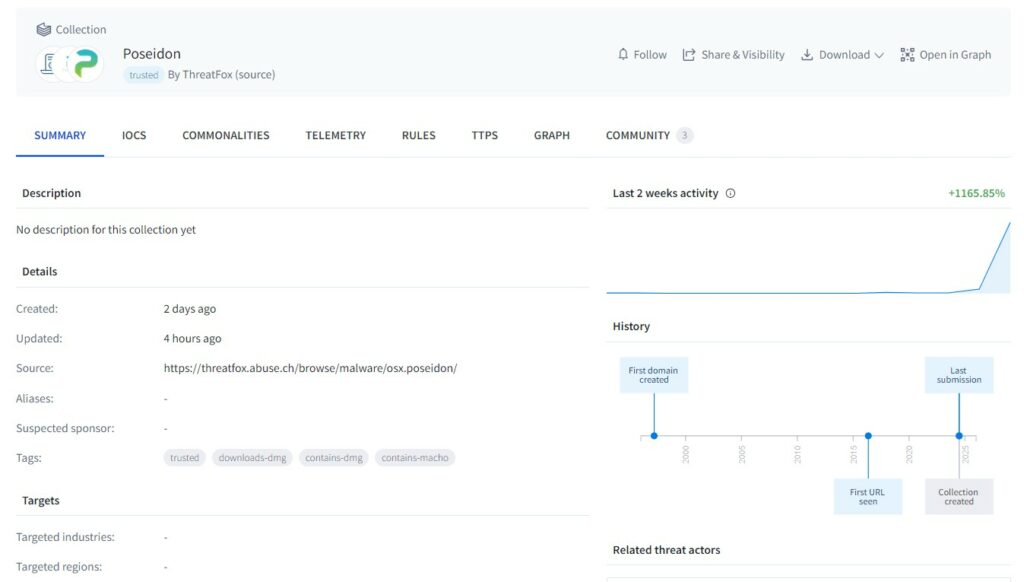Click the Collection stack icon
This screenshot has height=582, width=1024.
[43, 30]
